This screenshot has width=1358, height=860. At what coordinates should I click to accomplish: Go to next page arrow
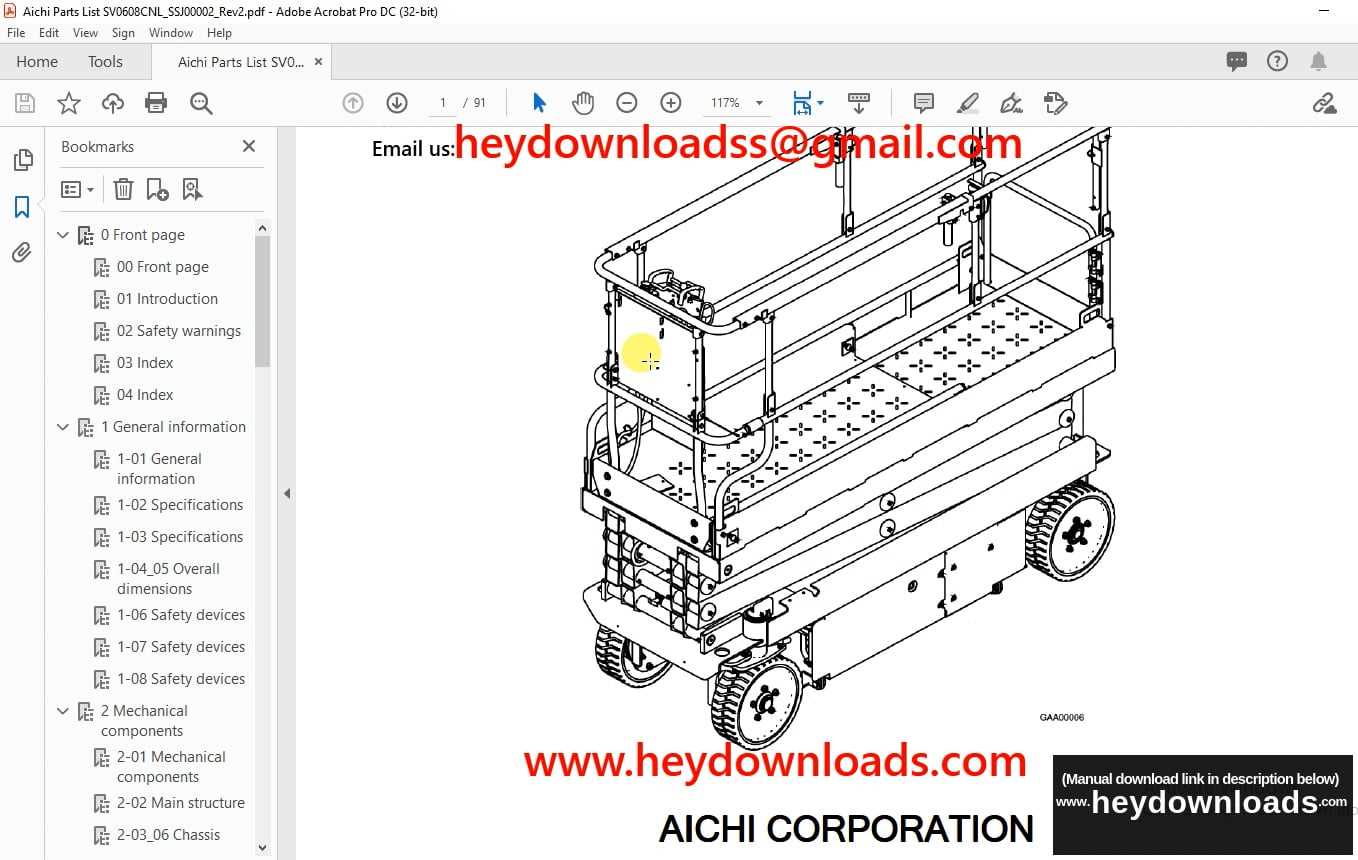[x=397, y=103]
